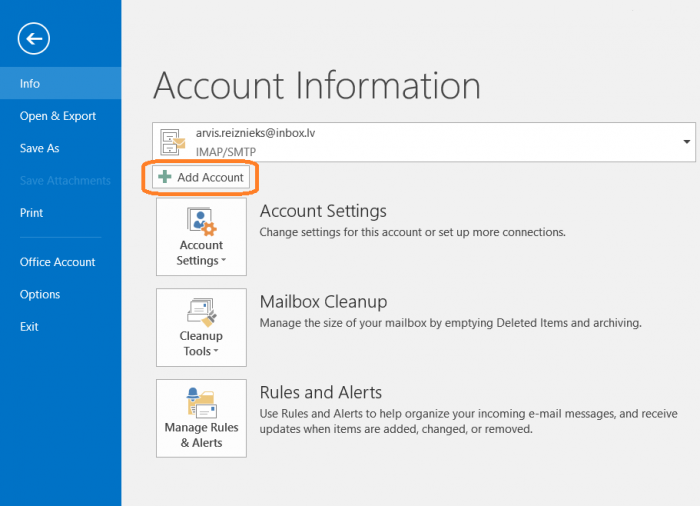The width and height of the screenshot is (700, 506).
Task: Click the Manage Rules folder icon
Action: [202, 403]
